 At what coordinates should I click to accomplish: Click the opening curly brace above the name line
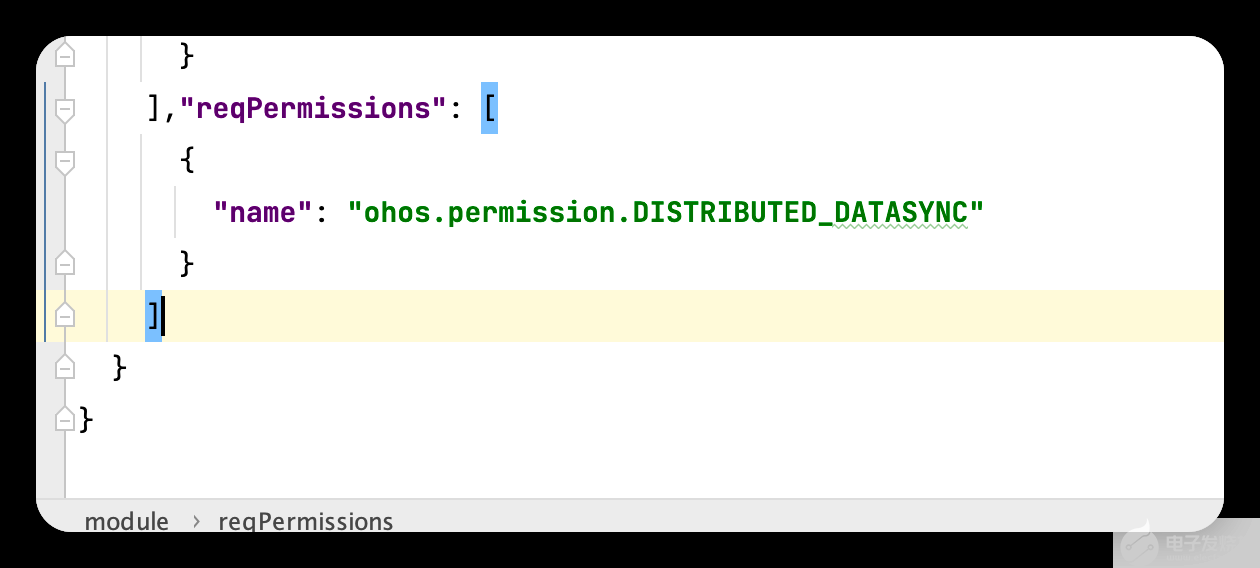coord(187,160)
